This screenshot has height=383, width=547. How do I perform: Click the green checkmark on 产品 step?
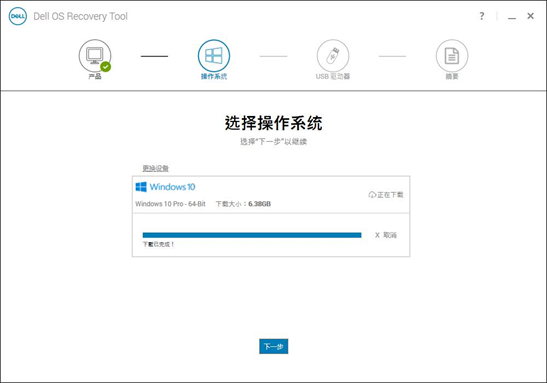click(x=106, y=66)
